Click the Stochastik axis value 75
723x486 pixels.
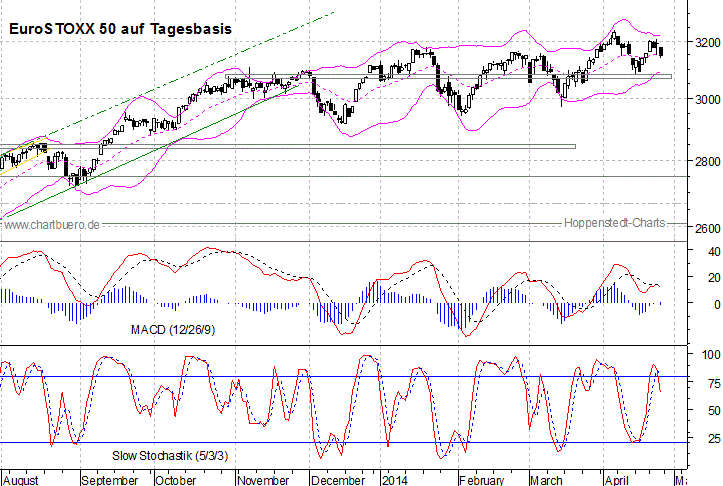click(x=714, y=384)
